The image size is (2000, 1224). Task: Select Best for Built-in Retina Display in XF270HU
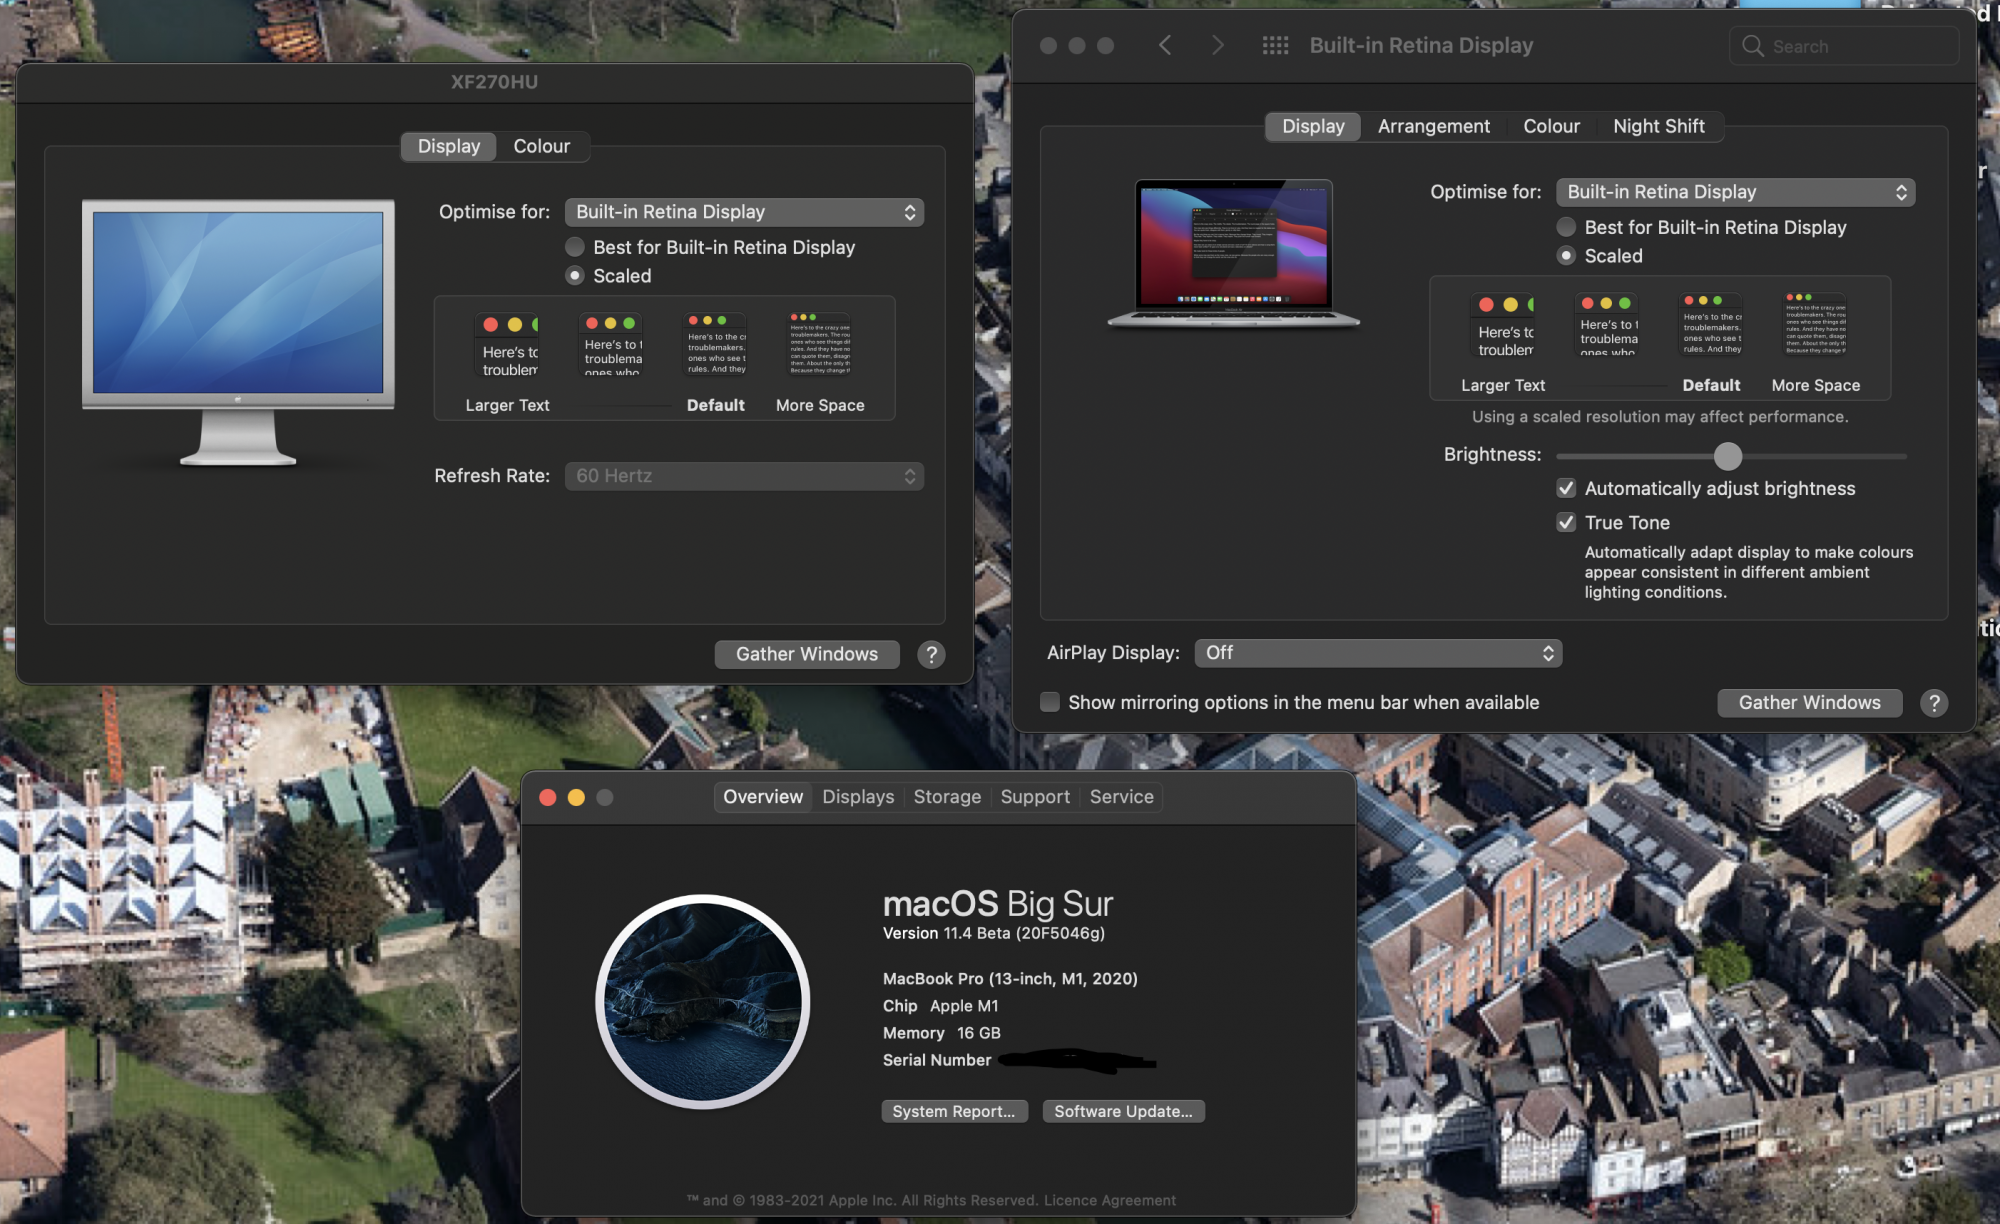(x=575, y=247)
